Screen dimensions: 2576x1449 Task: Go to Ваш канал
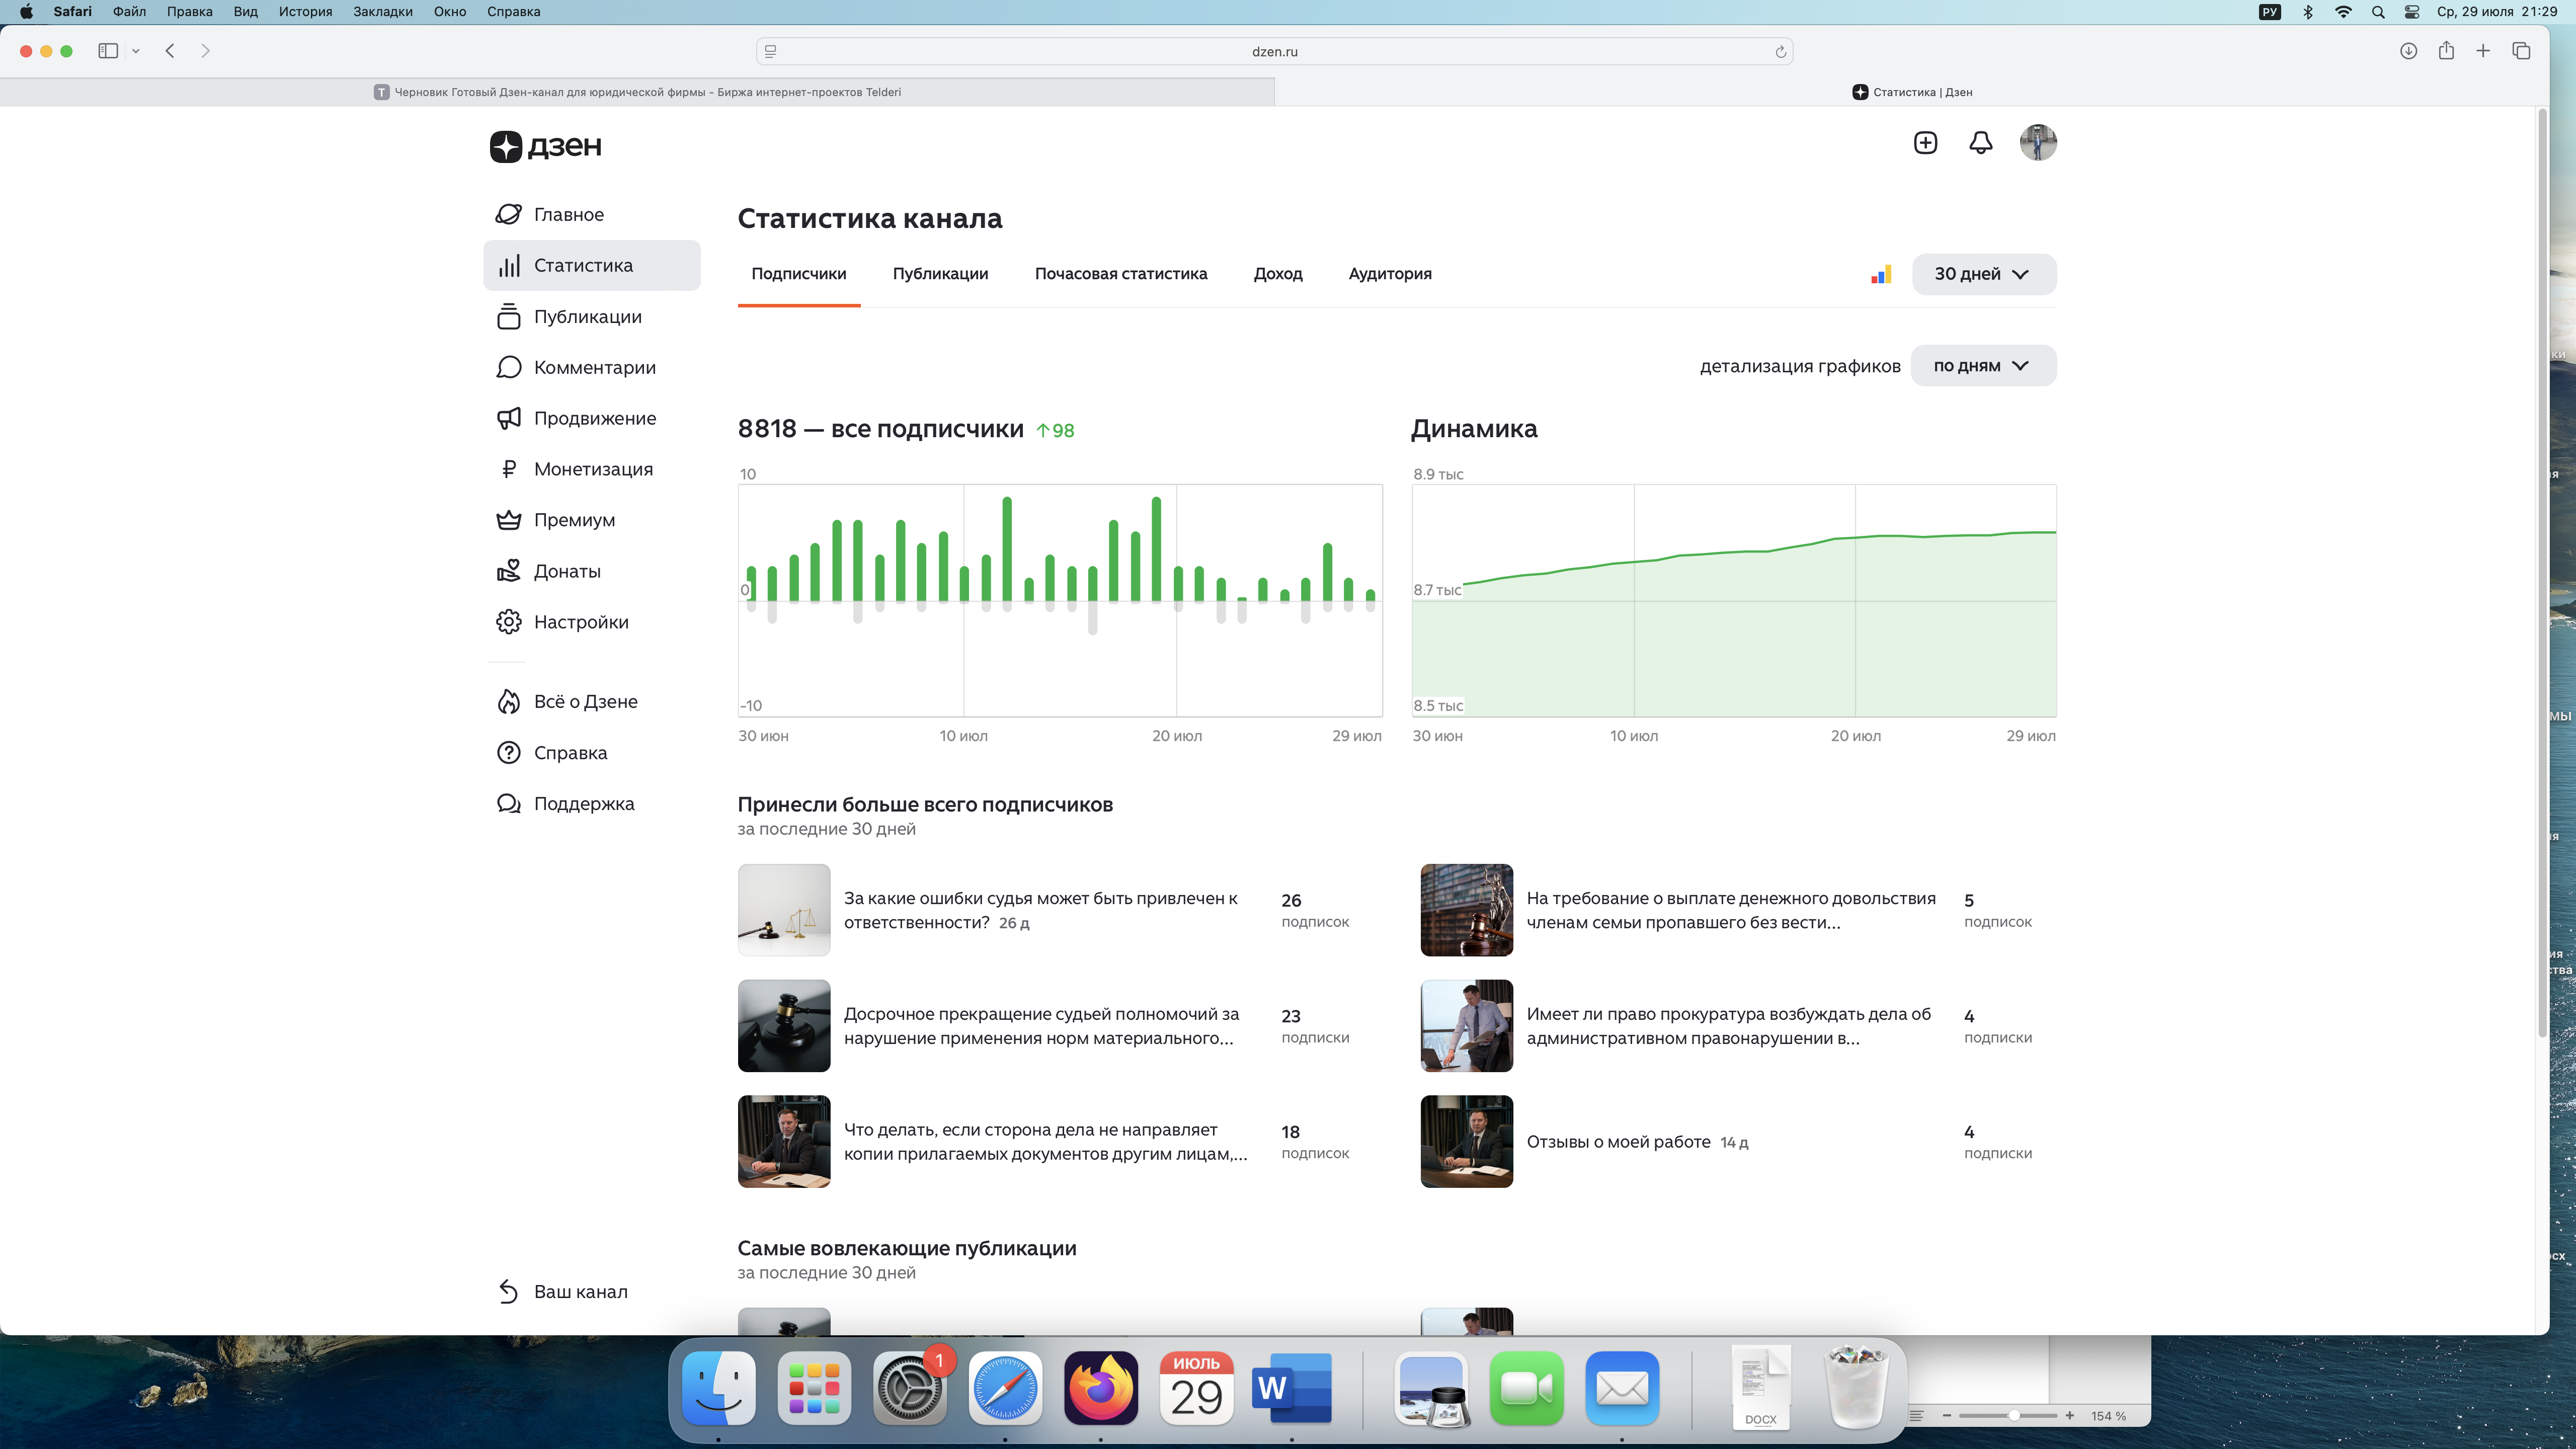point(592,1292)
